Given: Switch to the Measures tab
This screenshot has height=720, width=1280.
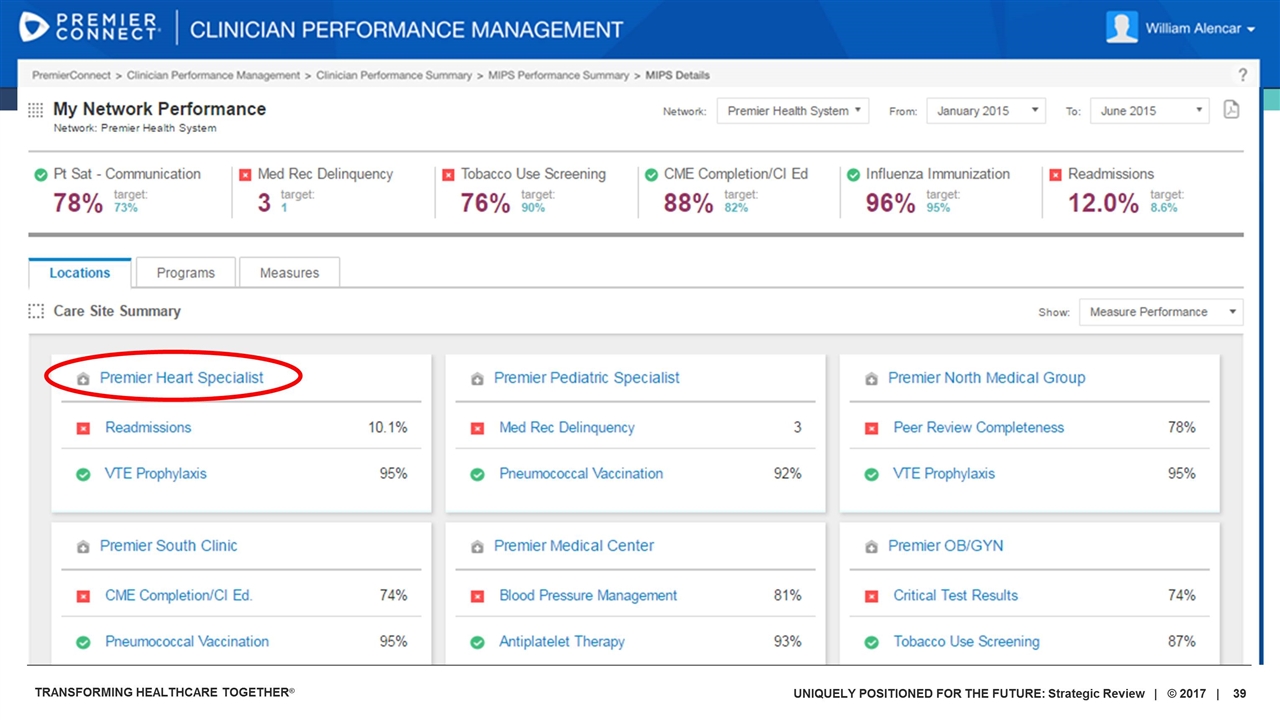Looking at the screenshot, I should click(289, 273).
